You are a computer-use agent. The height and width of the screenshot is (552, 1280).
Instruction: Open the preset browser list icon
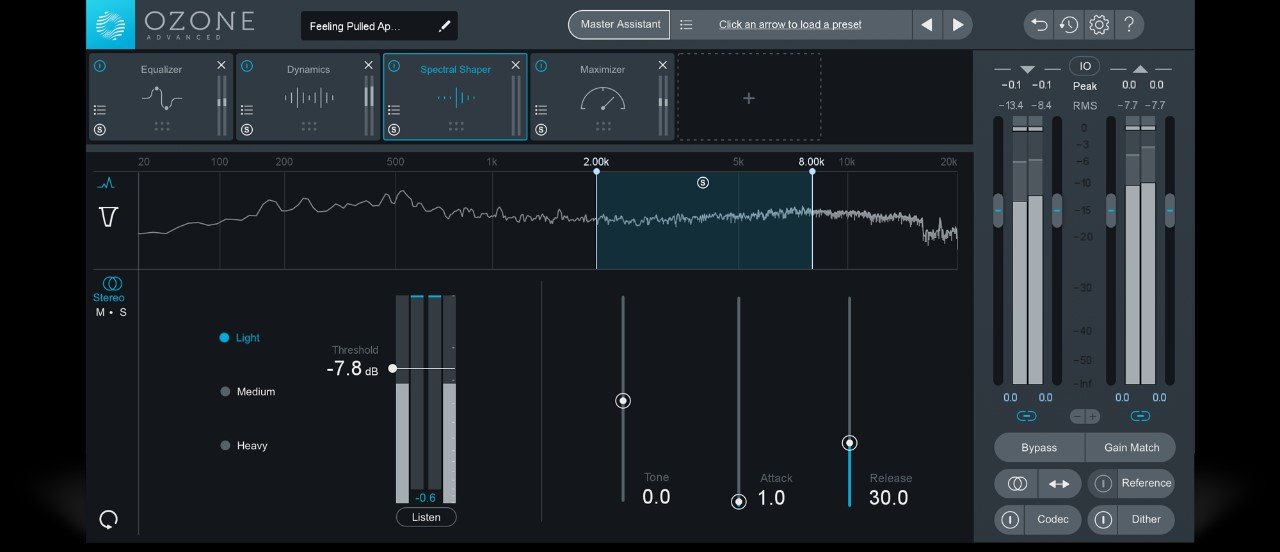point(686,24)
